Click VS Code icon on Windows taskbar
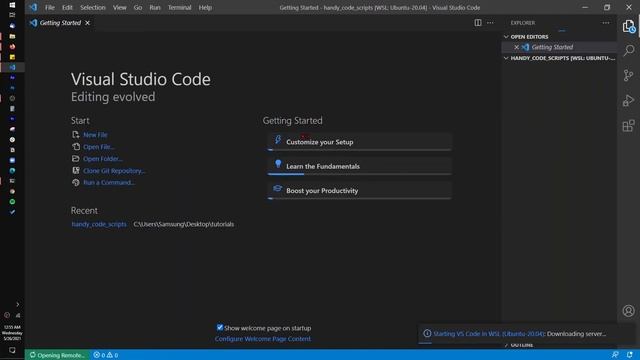Viewport: 640px width, 360px height. 12,67
